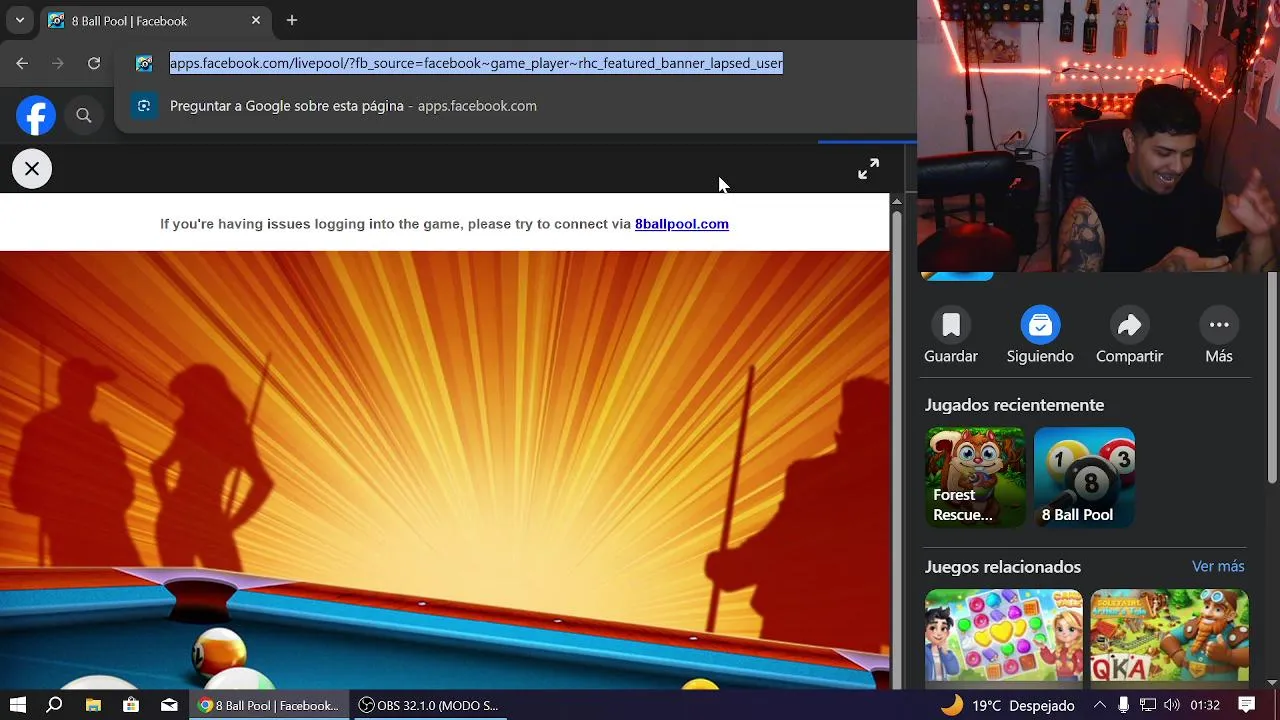Click the Juegos relacionados heading
The height and width of the screenshot is (720, 1280).
pyautogui.click(x=1002, y=567)
